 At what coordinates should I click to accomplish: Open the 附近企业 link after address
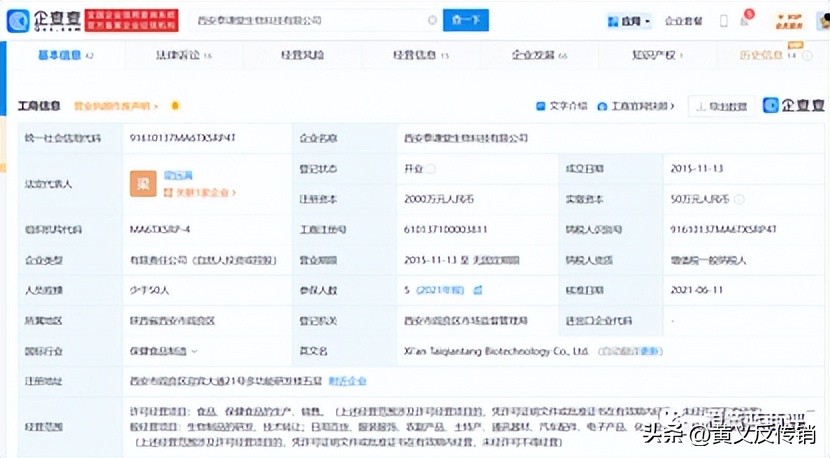[347, 381]
